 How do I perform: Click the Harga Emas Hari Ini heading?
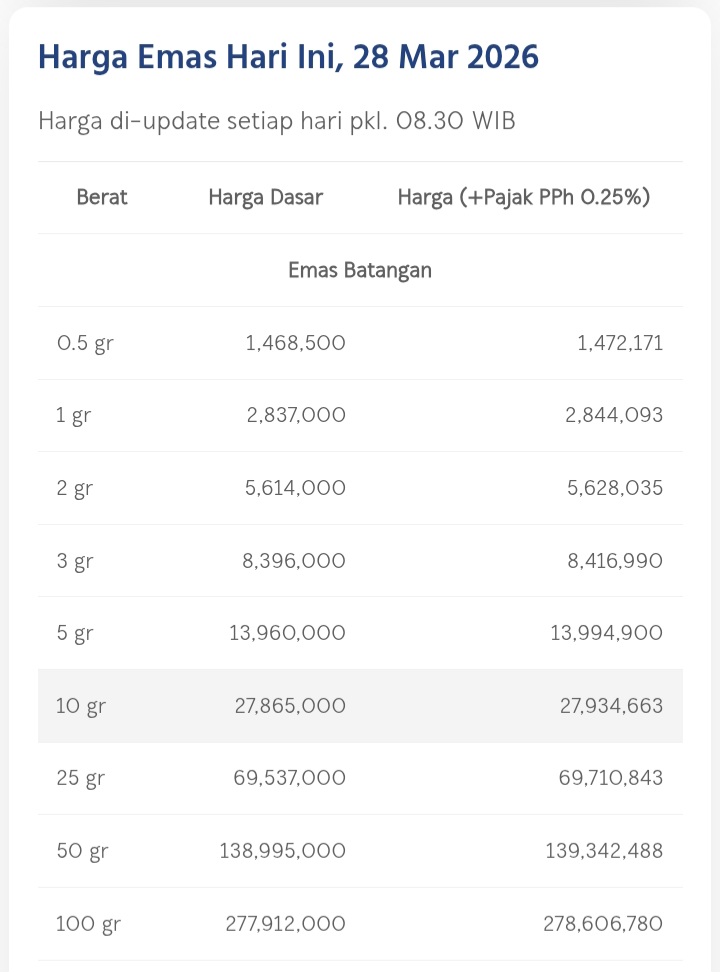coord(288,57)
